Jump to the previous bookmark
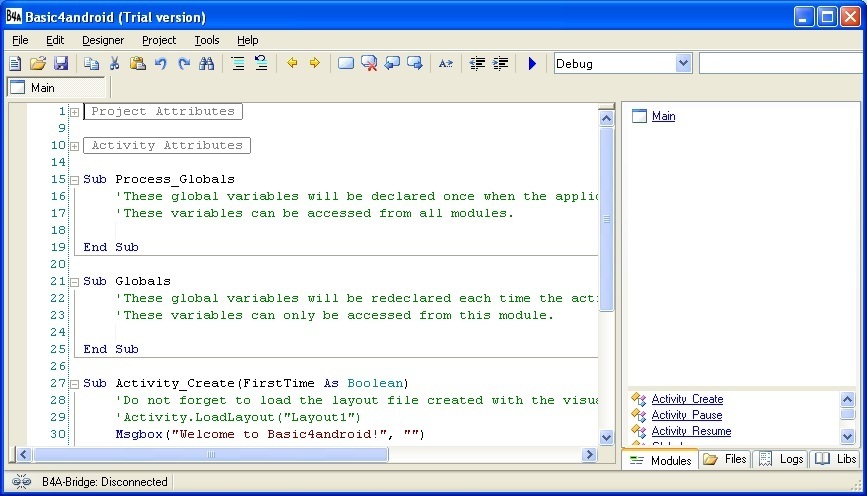This screenshot has width=867, height=496. tap(392, 64)
